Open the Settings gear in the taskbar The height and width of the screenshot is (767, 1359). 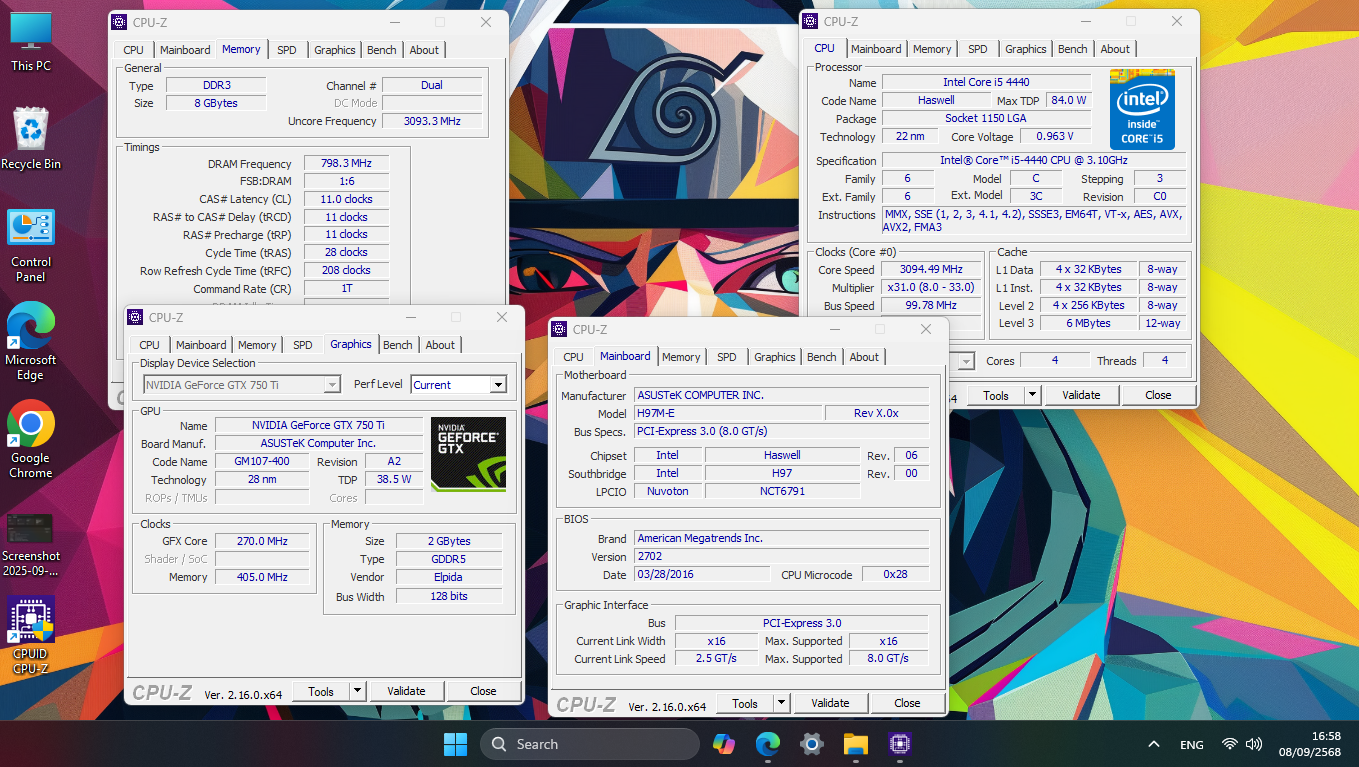(x=811, y=744)
